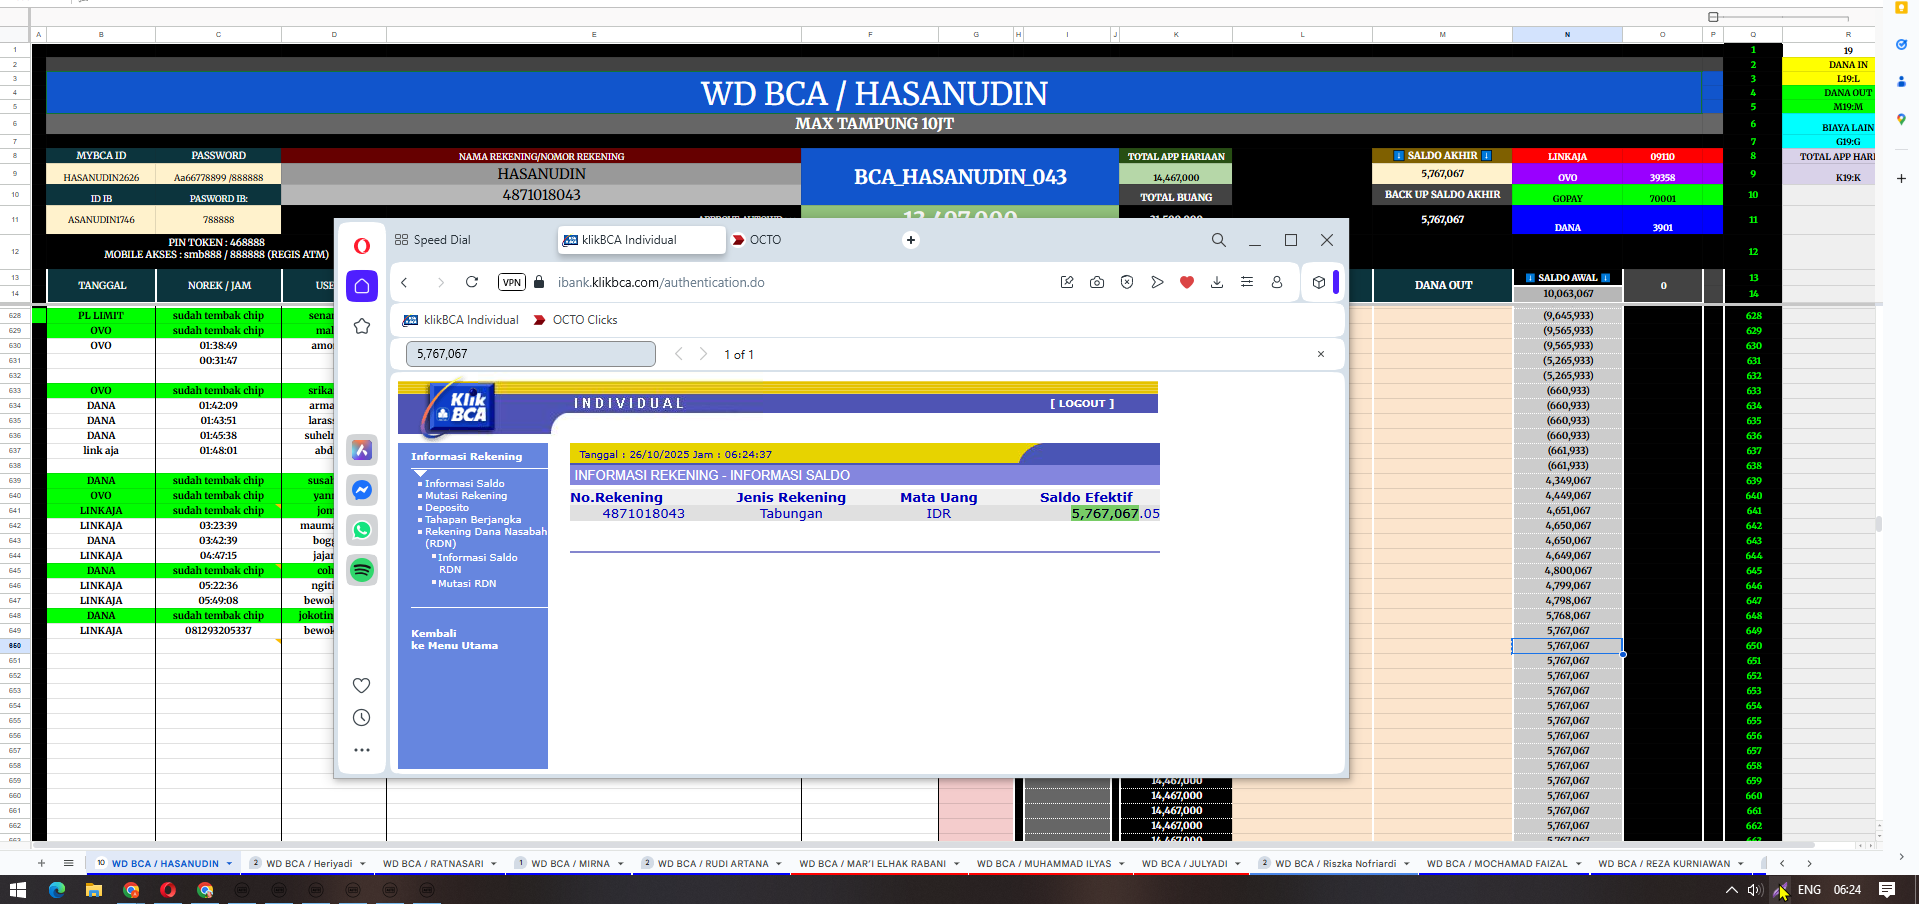Open the dropdown arrow on the WD BCA / MAR'I ELHAK RABANI sheet tab
Screen dimensions: 1919x904
point(956,863)
